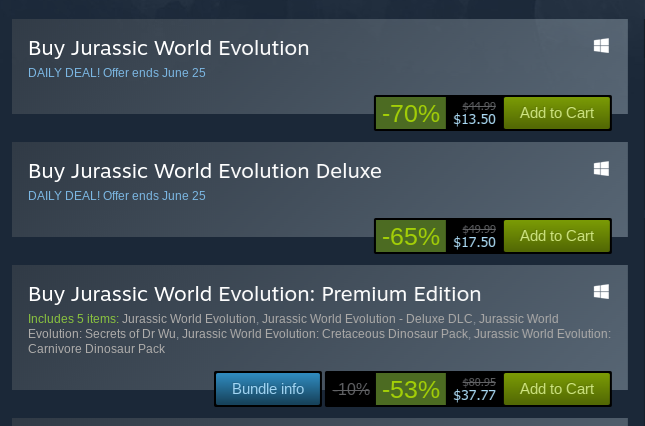Screen dimensions: 645x426
Task: Click the $17.50 sale price
Action: point(474,242)
